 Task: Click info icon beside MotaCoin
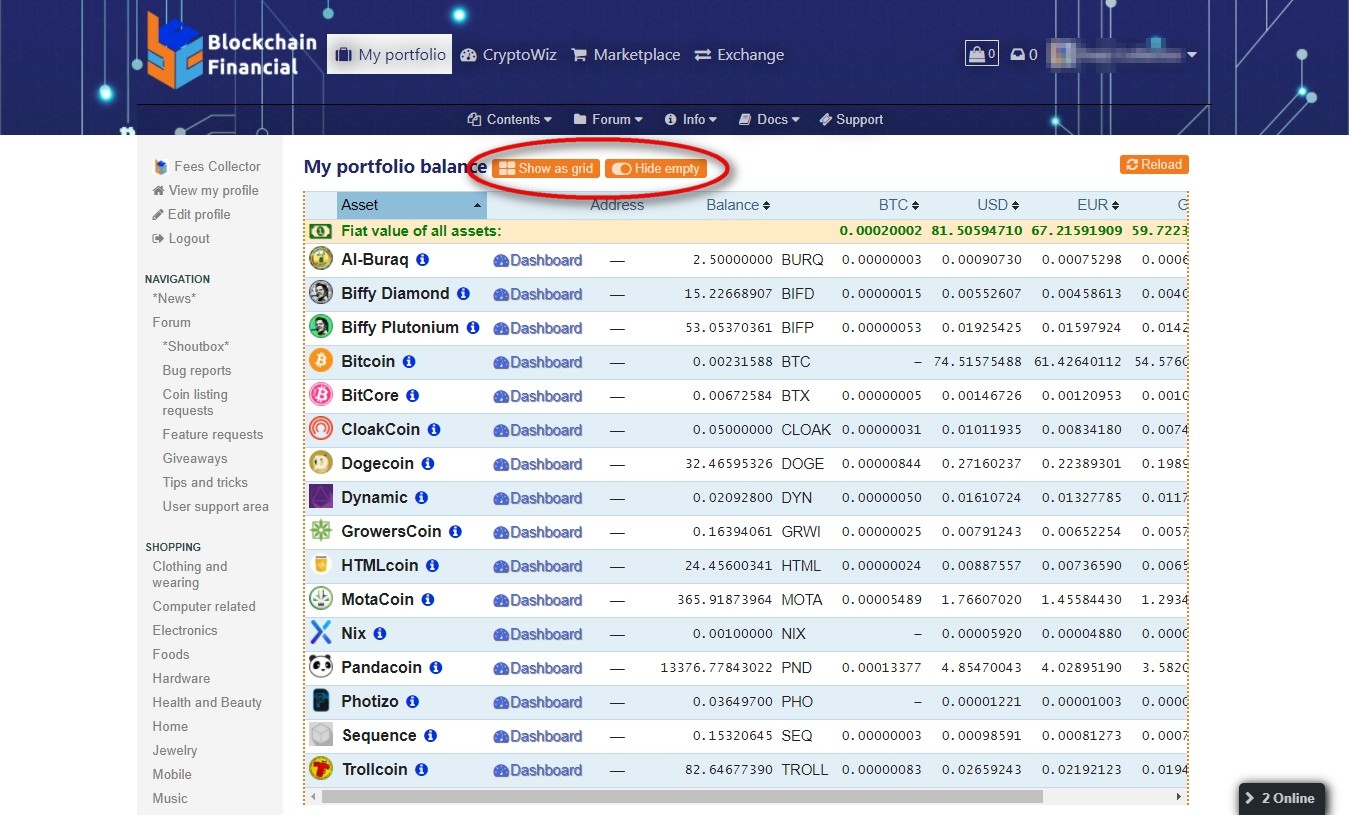click(x=428, y=599)
